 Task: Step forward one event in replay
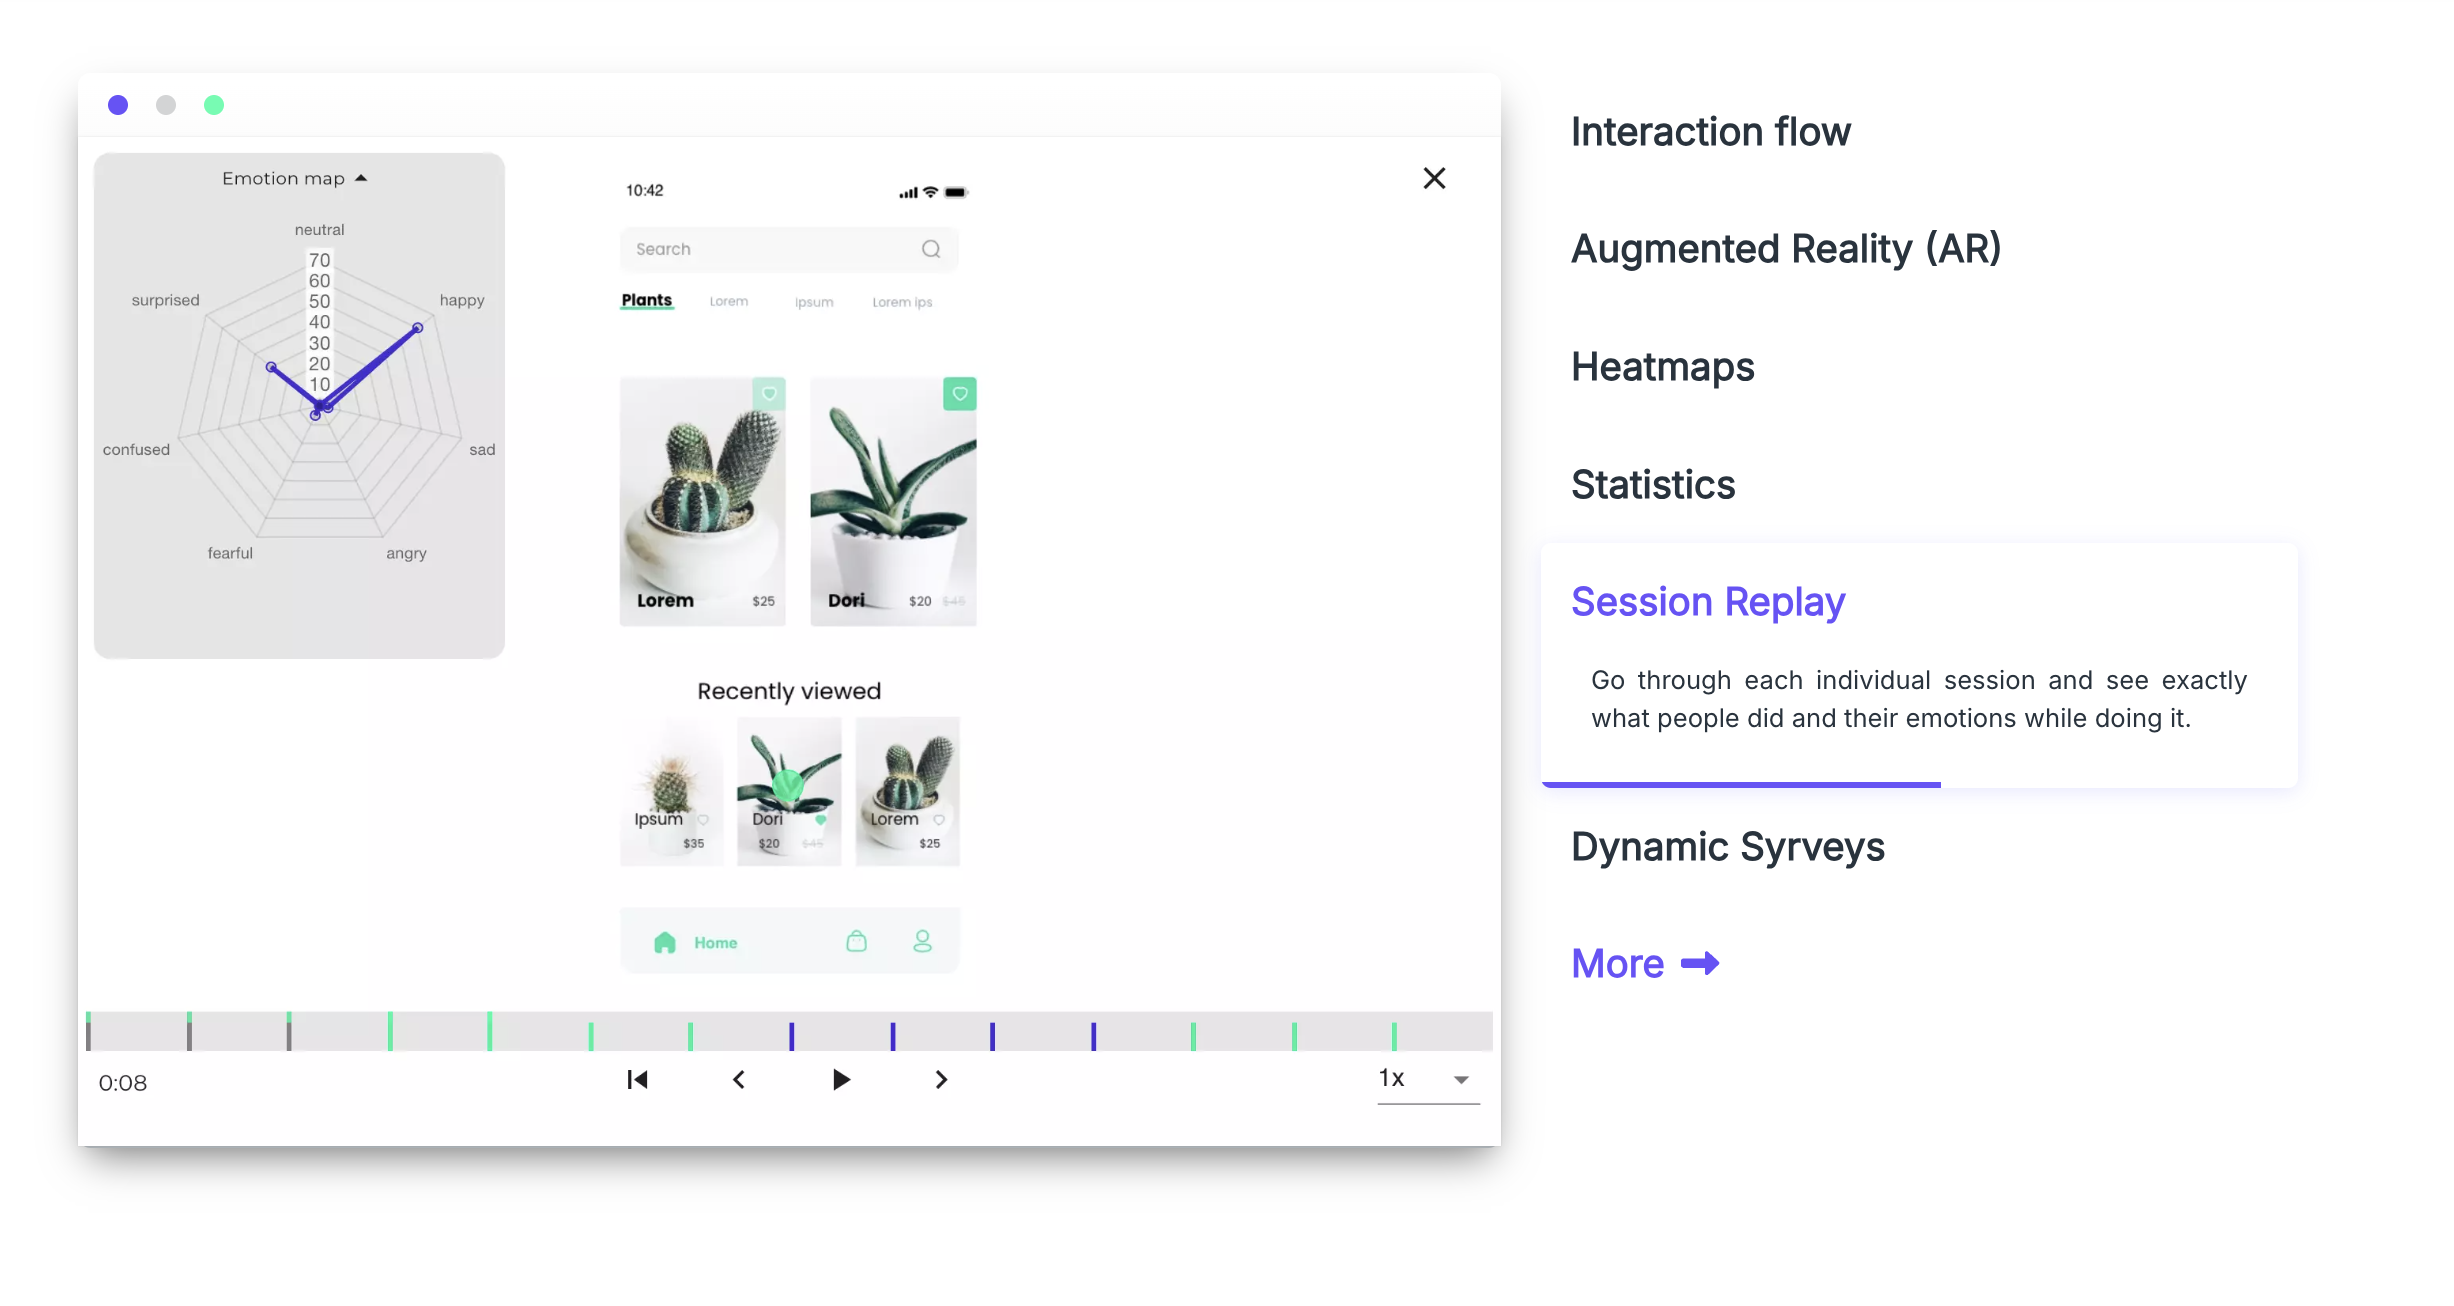point(941,1080)
